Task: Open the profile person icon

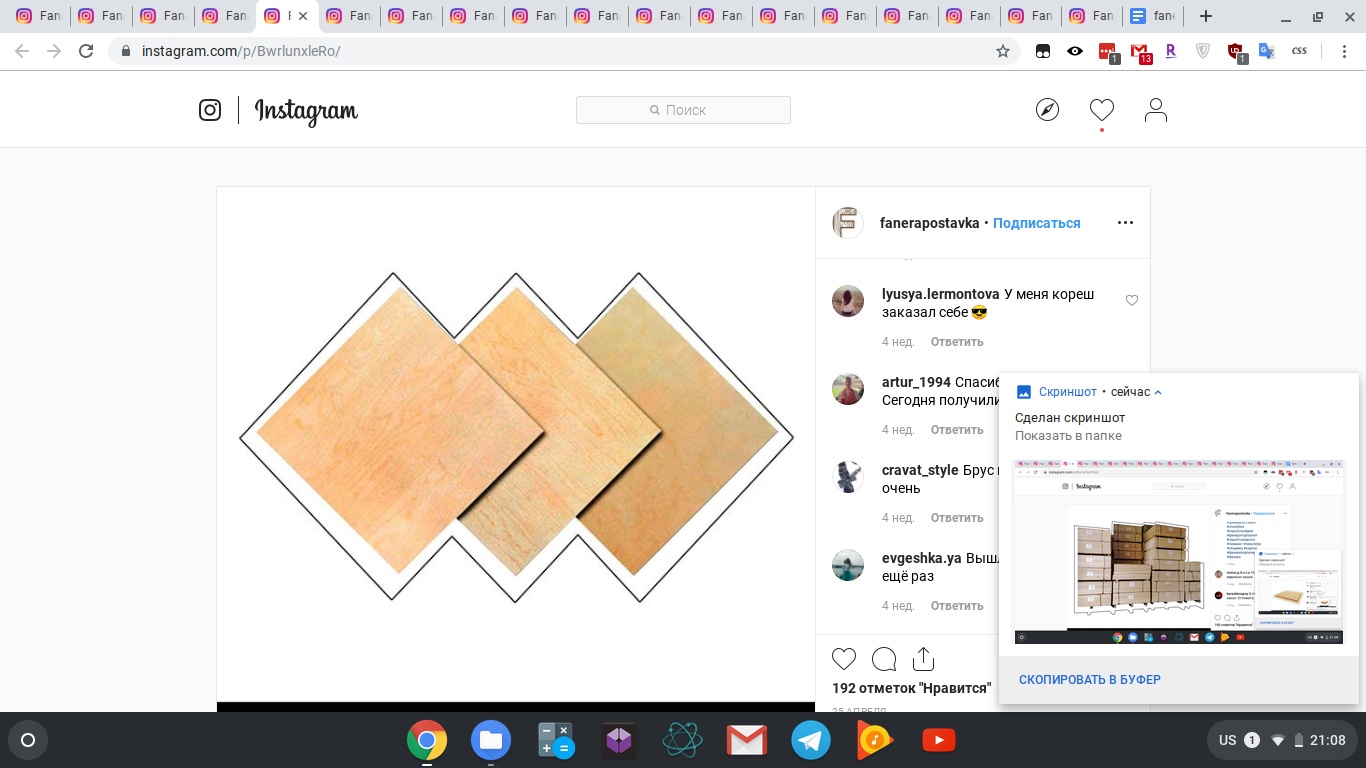Action: click(1156, 110)
